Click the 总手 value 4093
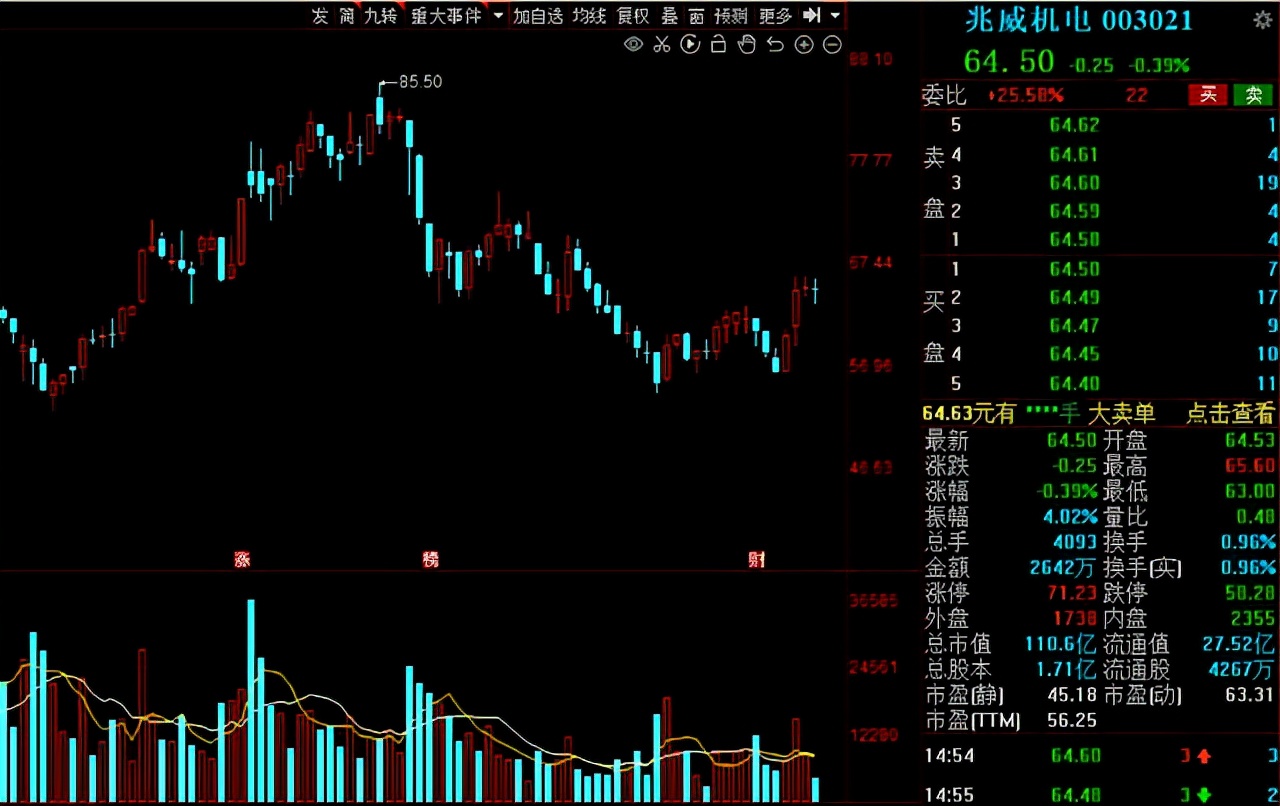 click(x=1074, y=542)
